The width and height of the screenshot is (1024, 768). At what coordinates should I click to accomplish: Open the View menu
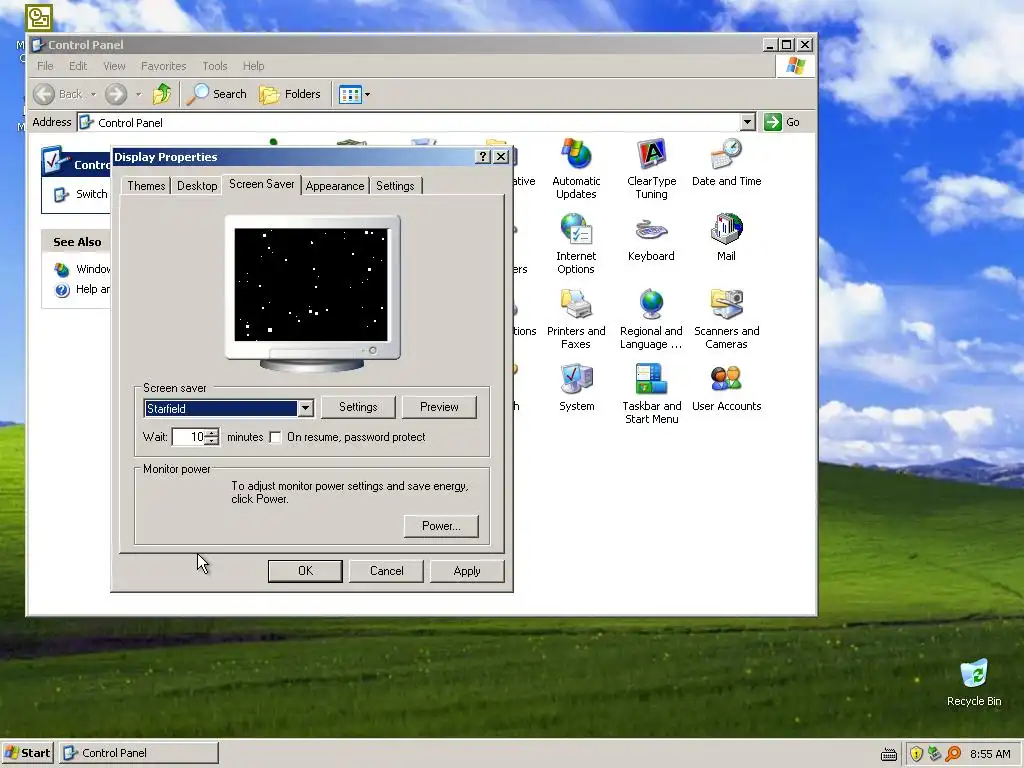click(114, 66)
